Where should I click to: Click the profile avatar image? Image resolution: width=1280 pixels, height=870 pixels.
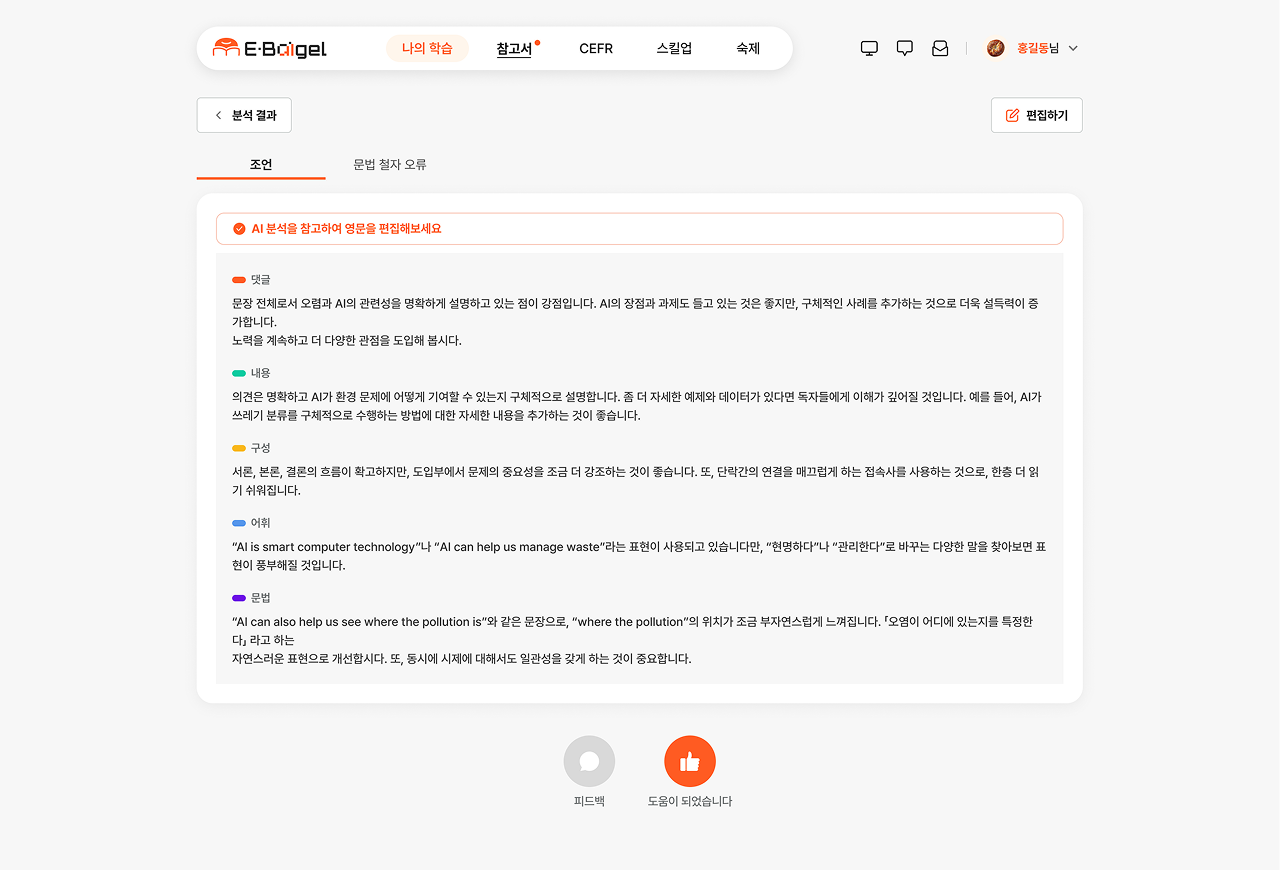[x=995, y=47]
